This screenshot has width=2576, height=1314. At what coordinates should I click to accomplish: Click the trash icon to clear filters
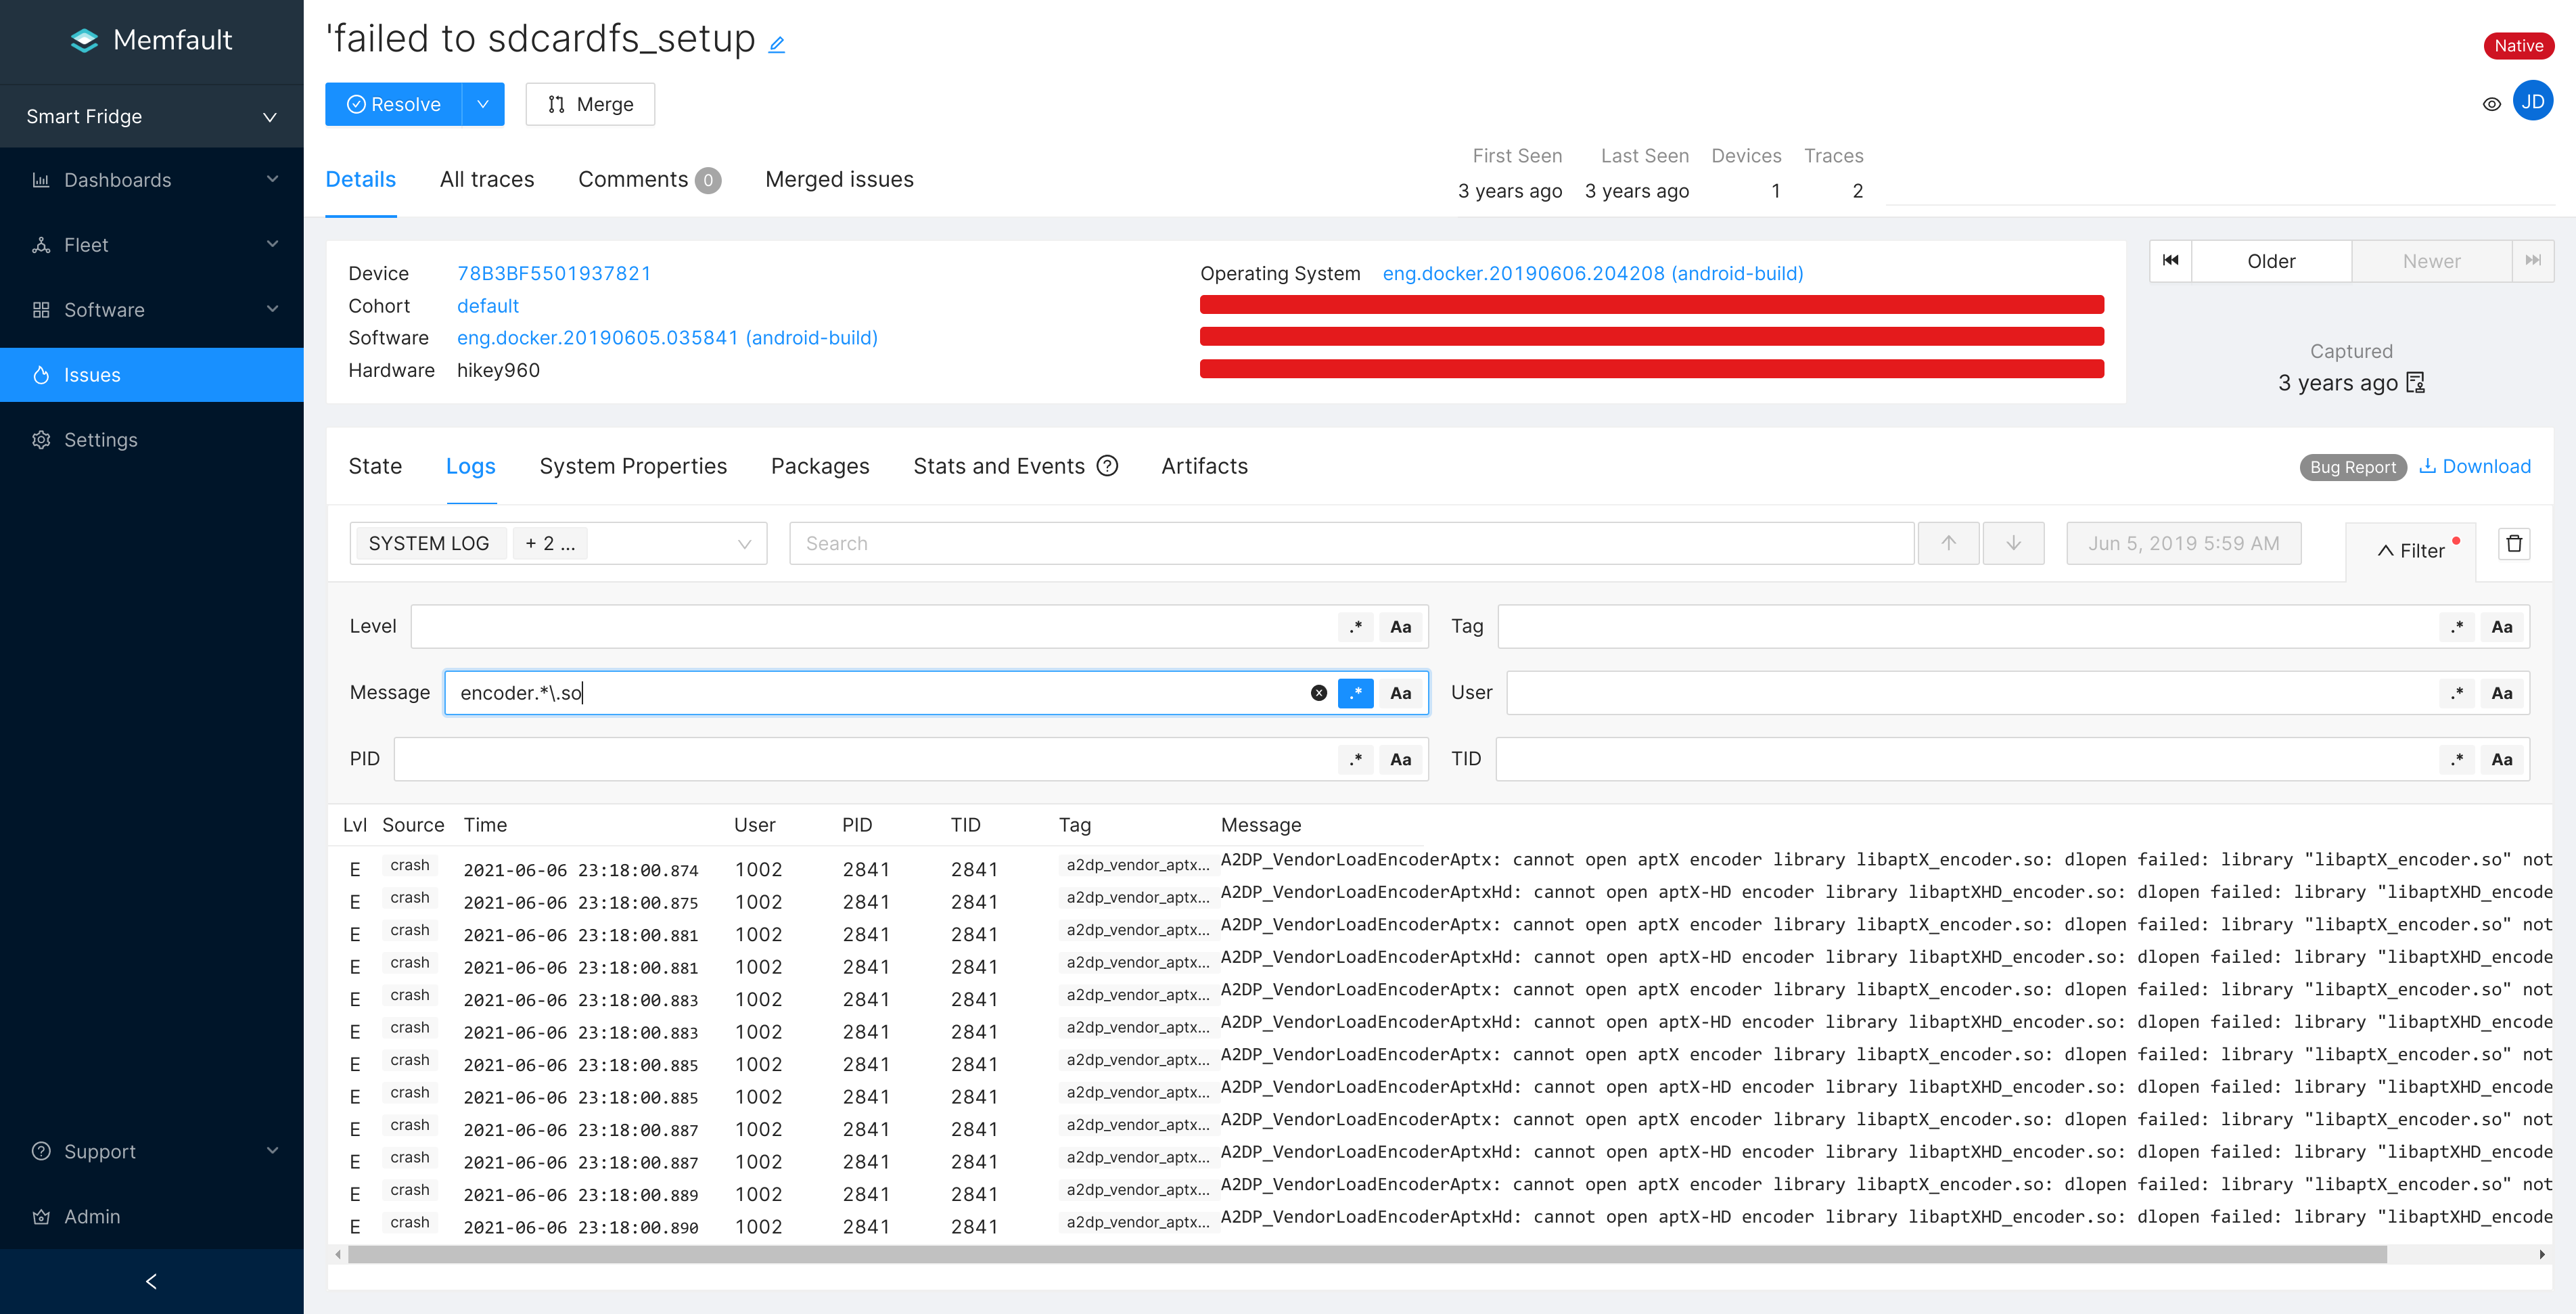[x=2514, y=544]
